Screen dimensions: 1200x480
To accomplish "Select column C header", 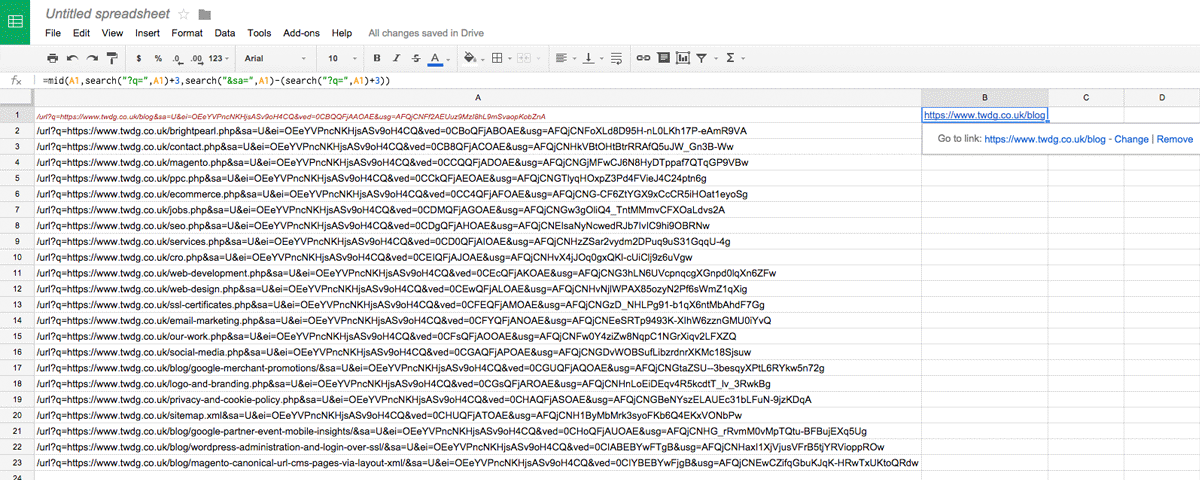I will click(x=1086, y=97).
